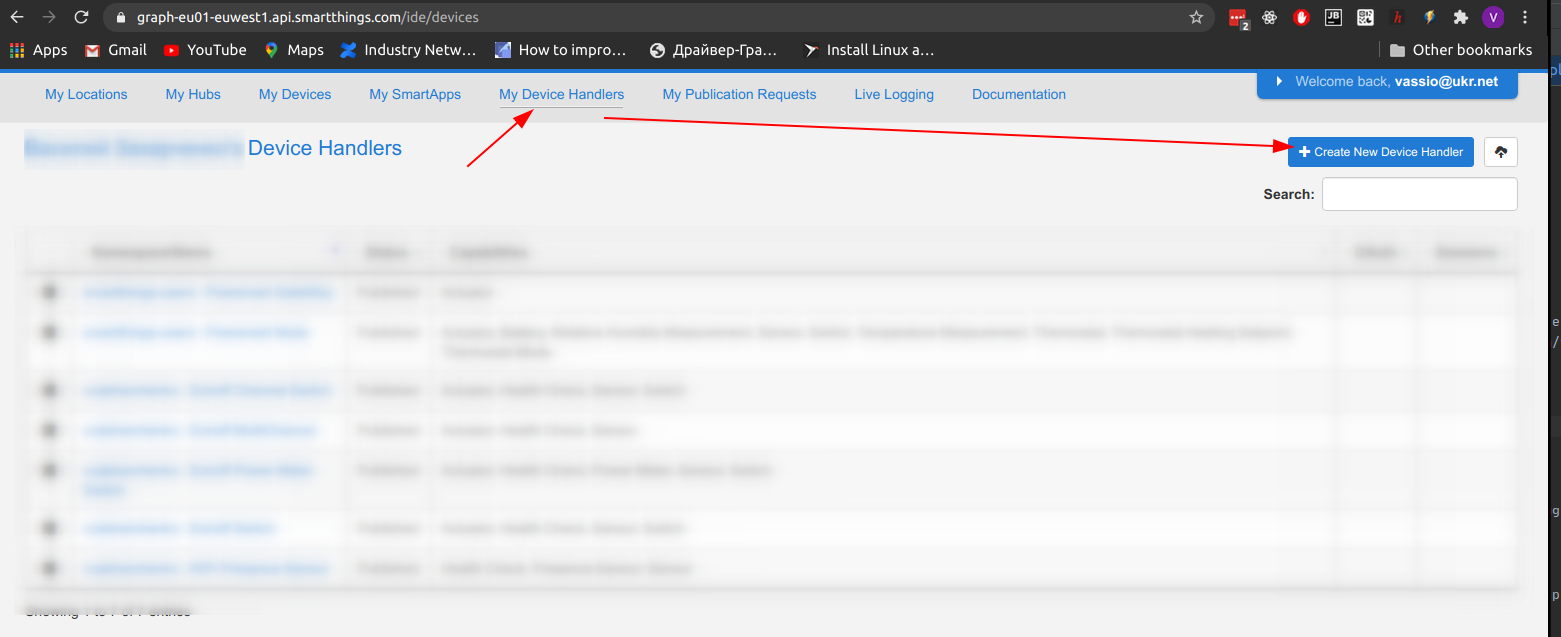Viewport: 1561px width, 637px height.
Task: Open the Maps bookmark
Action: 294,50
